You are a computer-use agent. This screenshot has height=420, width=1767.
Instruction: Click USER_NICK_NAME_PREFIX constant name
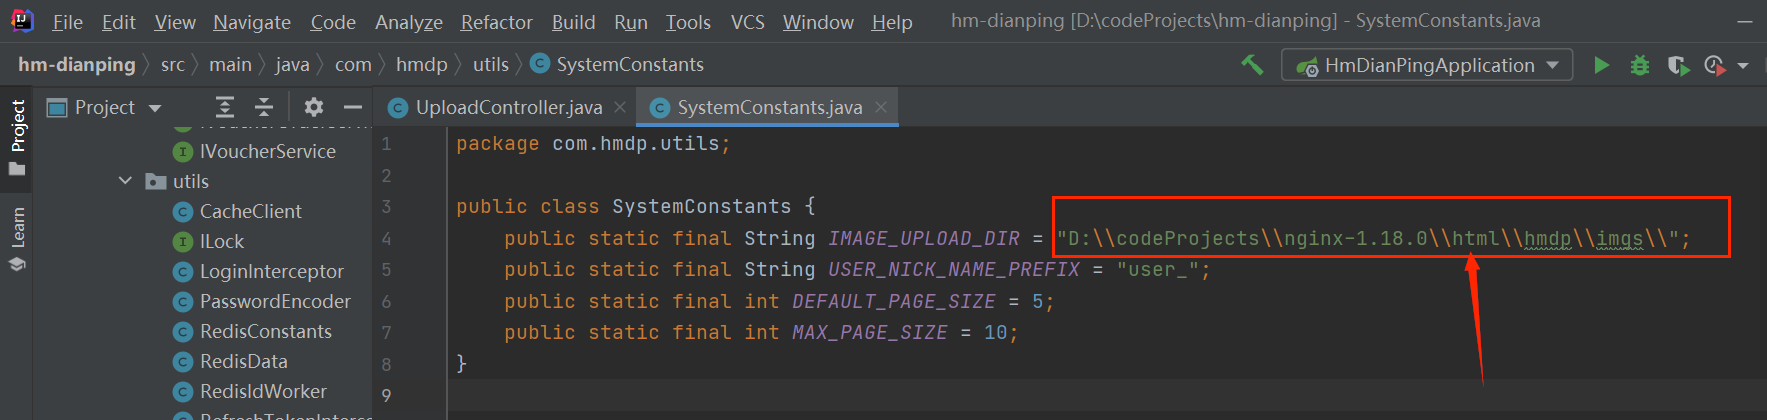tap(954, 270)
